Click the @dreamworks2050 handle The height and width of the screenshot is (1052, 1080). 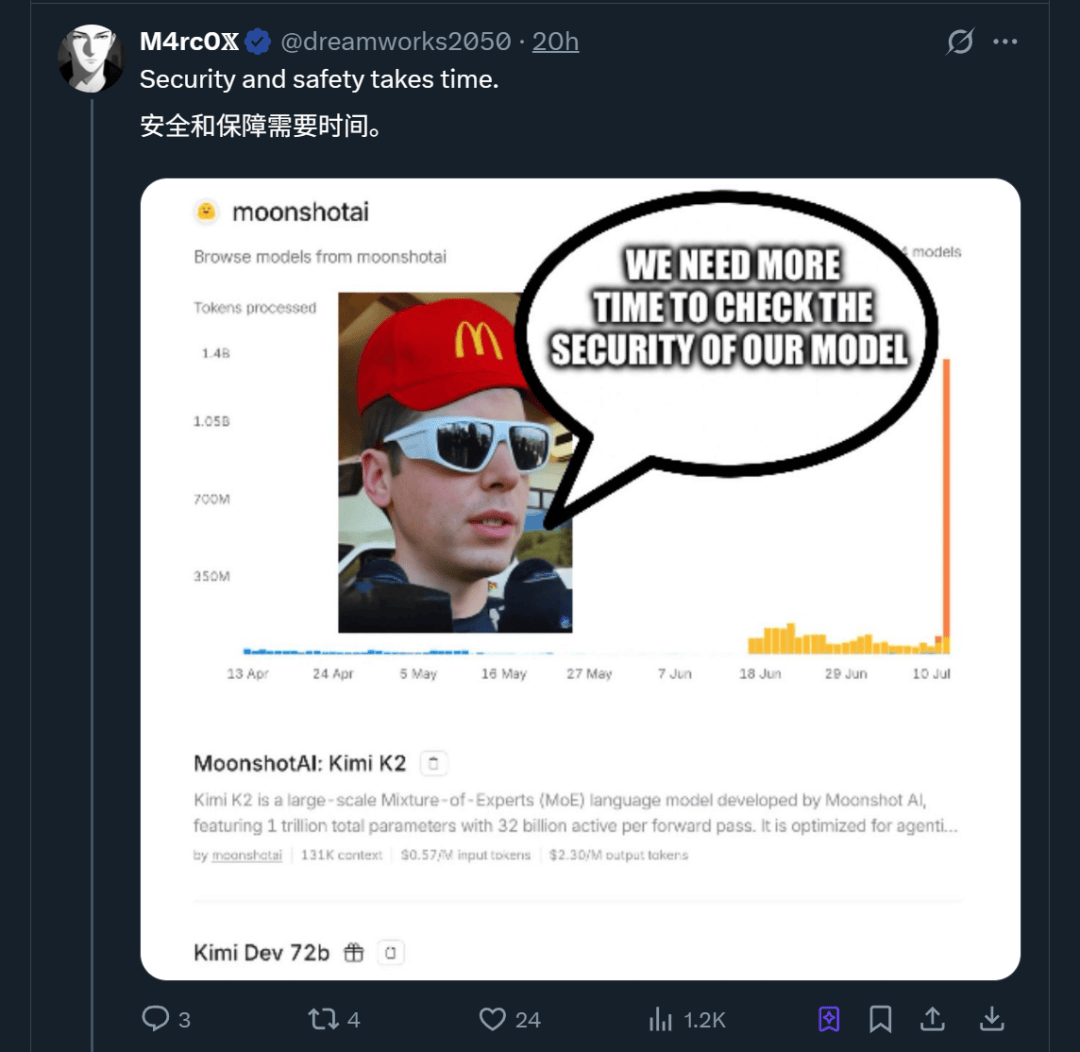[394, 42]
